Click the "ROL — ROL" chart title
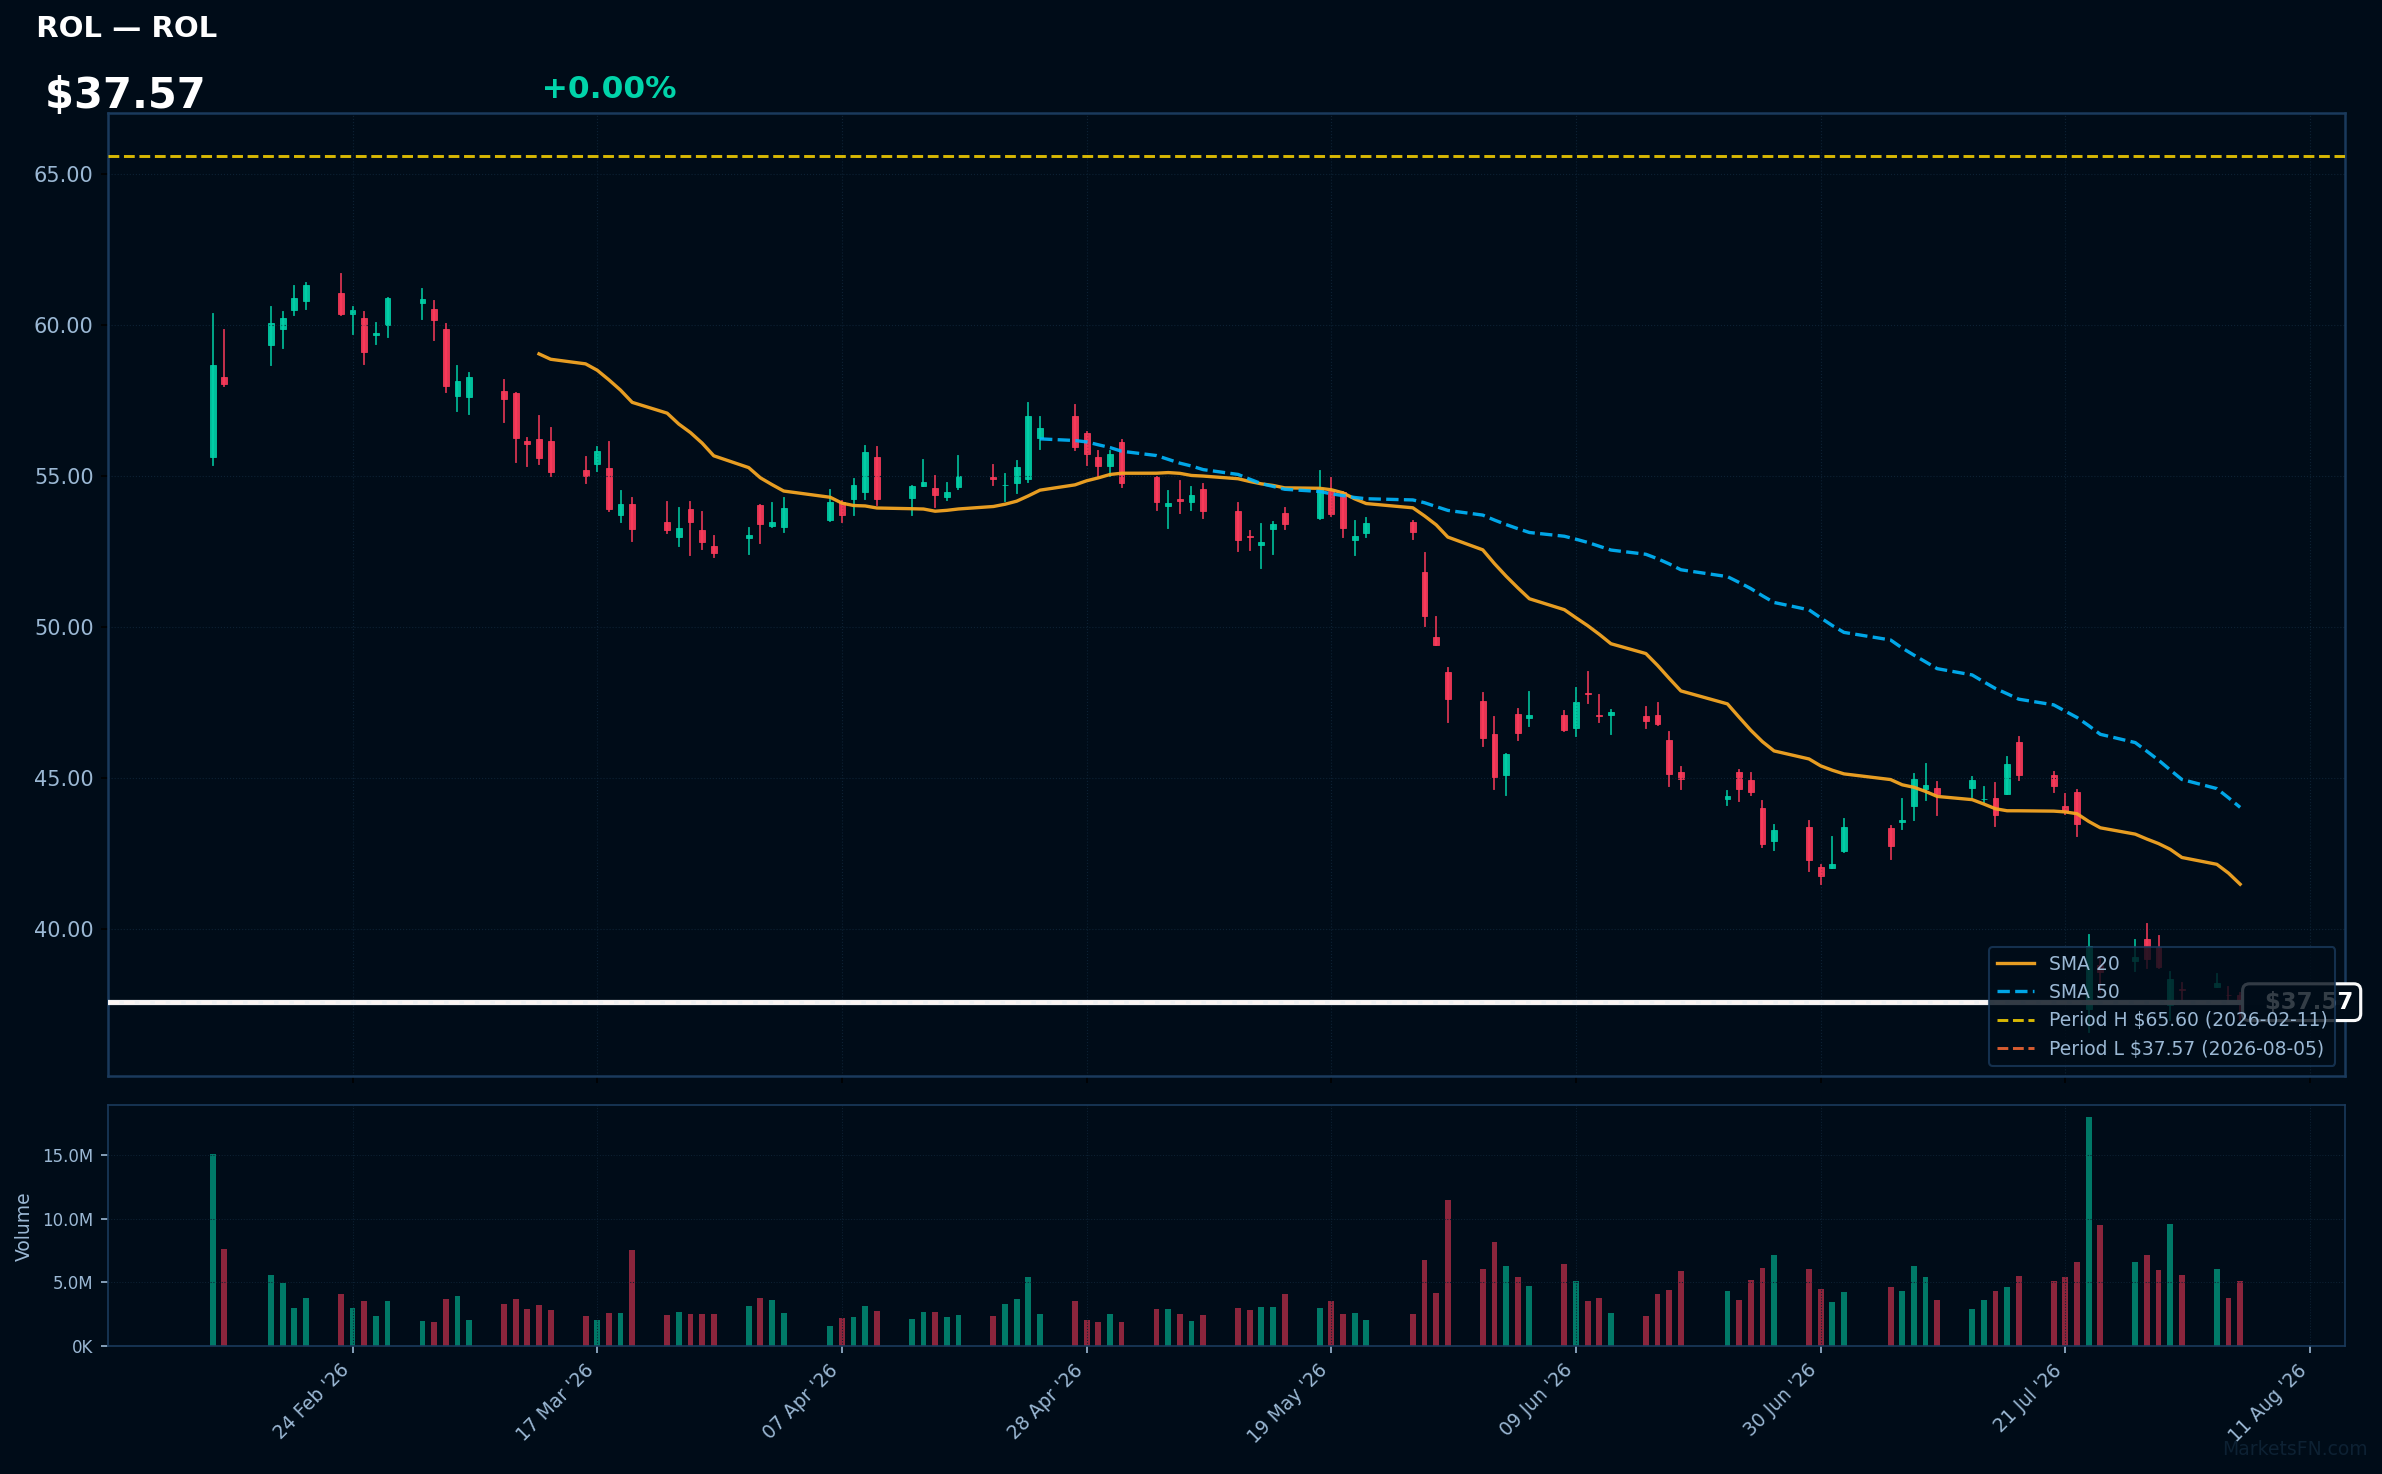 coord(126,27)
